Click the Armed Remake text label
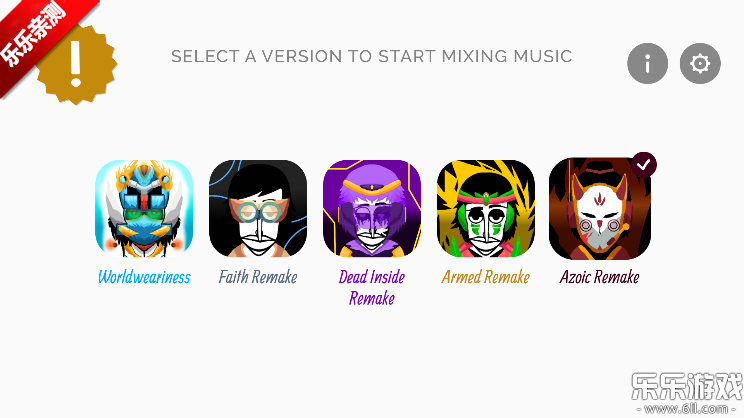Image resolution: width=744 pixels, height=418 pixels. coord(486,277)
